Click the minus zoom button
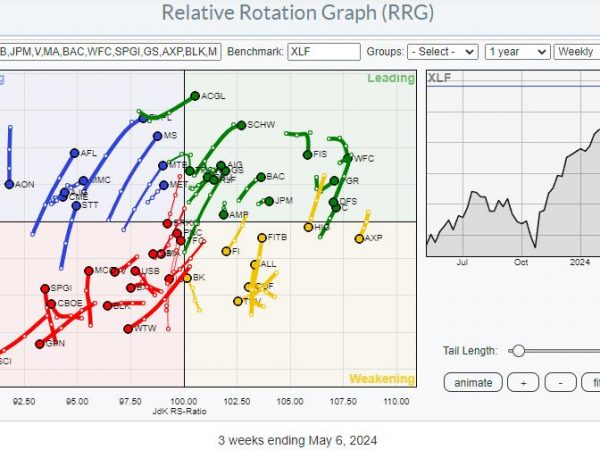The image size is (600, 450). click(560, 382)
